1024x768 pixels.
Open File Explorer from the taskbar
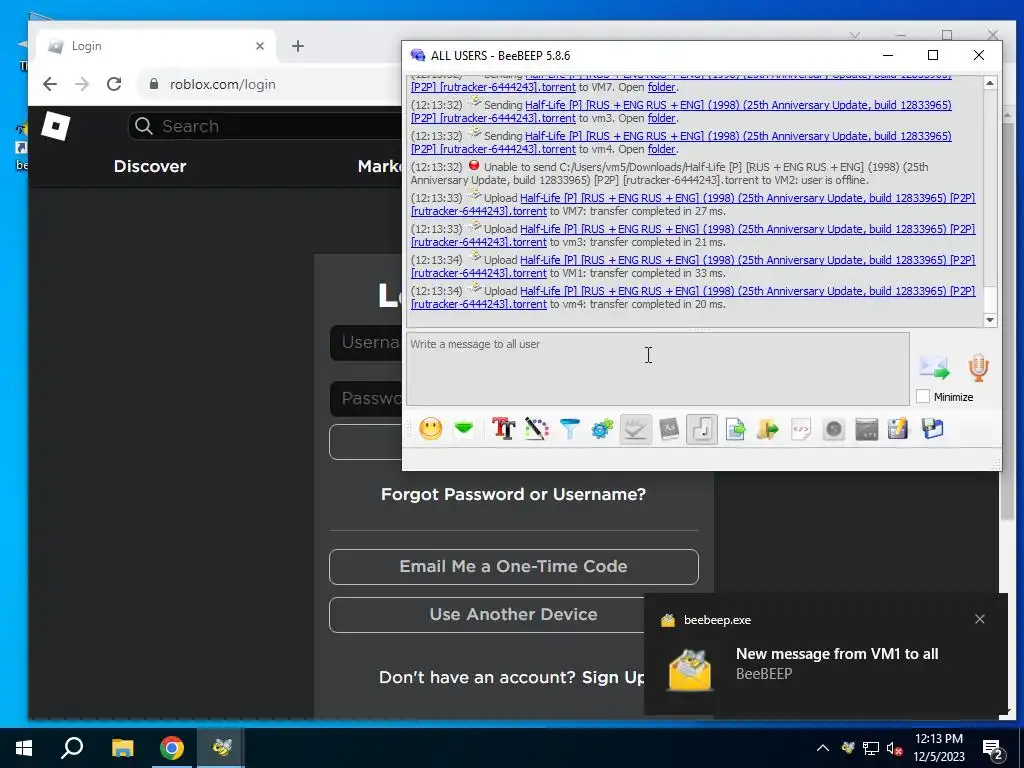(122, 748)
